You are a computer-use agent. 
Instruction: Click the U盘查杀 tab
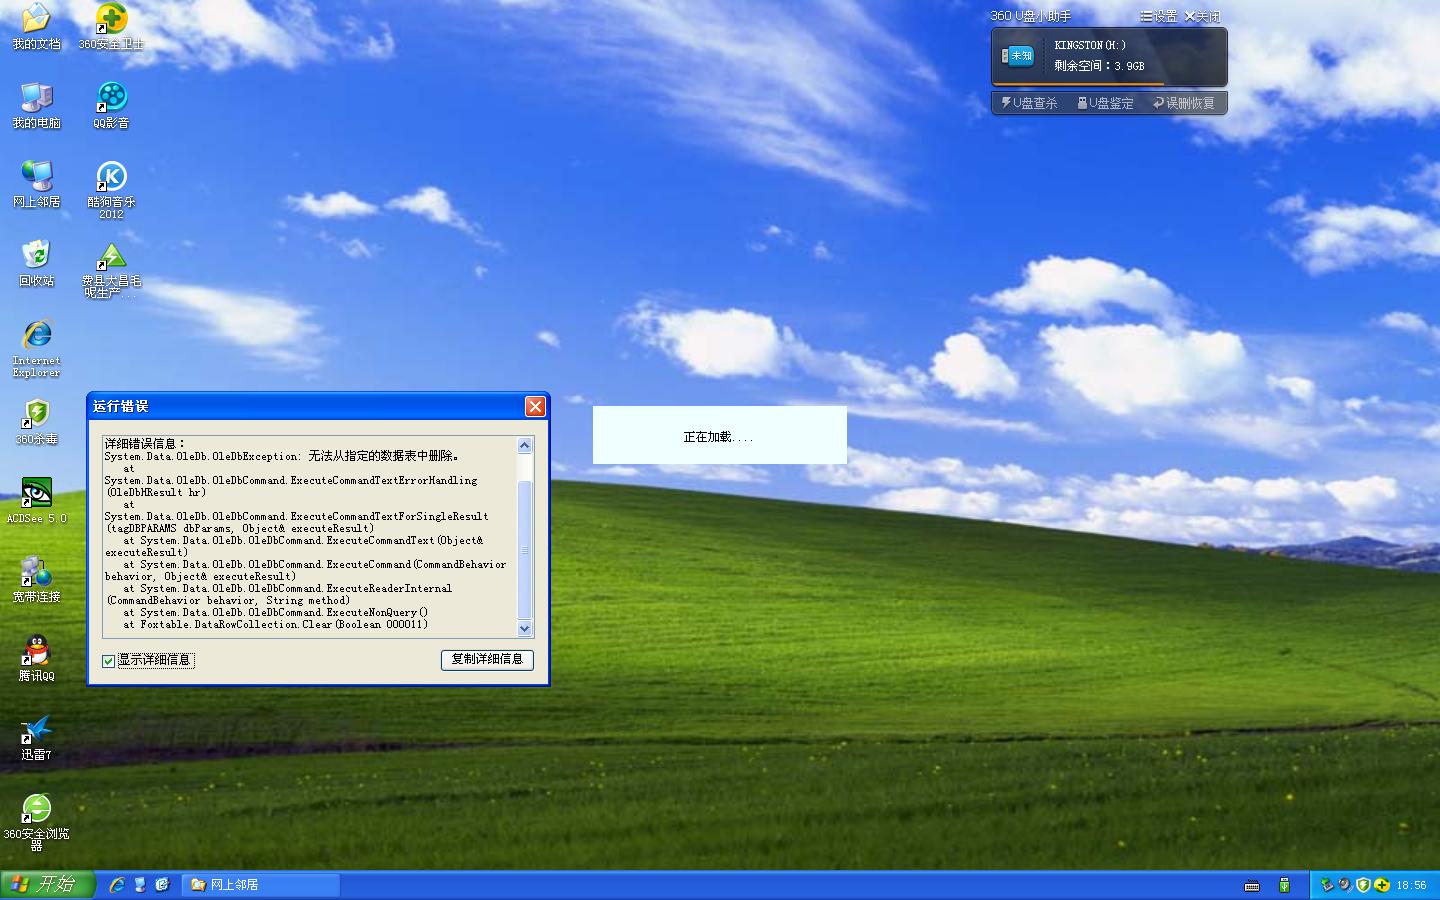1029,103
